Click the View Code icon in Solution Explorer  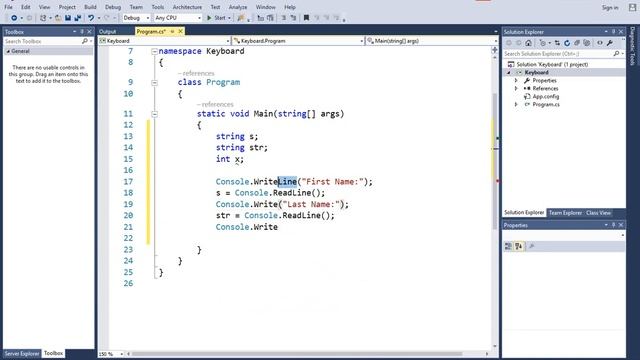pyautogui.click(x=600, y=43)
